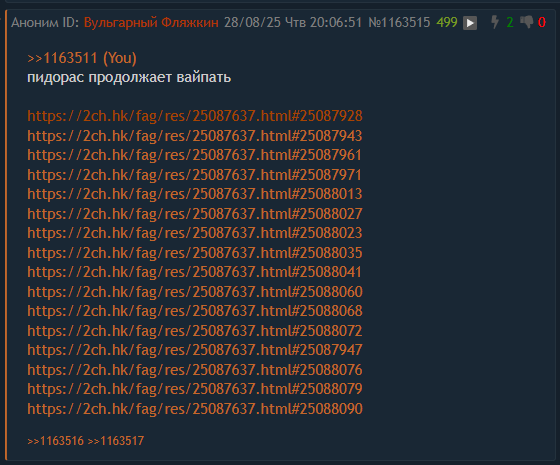Image resolution: width=560 pixels, height=465 pixels.
Task: Open the link ending in #25088072
Action: tap(195, 331)
